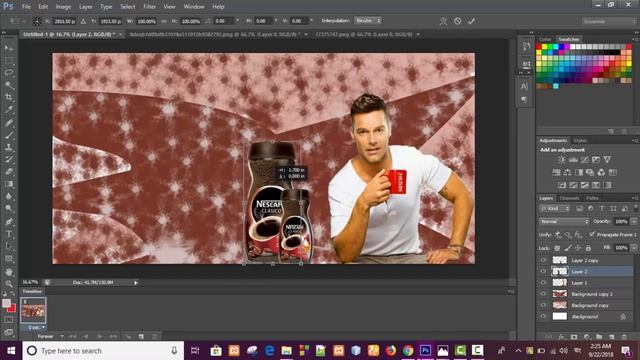Toggle lock all for layer
Viewport: 640px width, 360px height.
coord(588,248)
